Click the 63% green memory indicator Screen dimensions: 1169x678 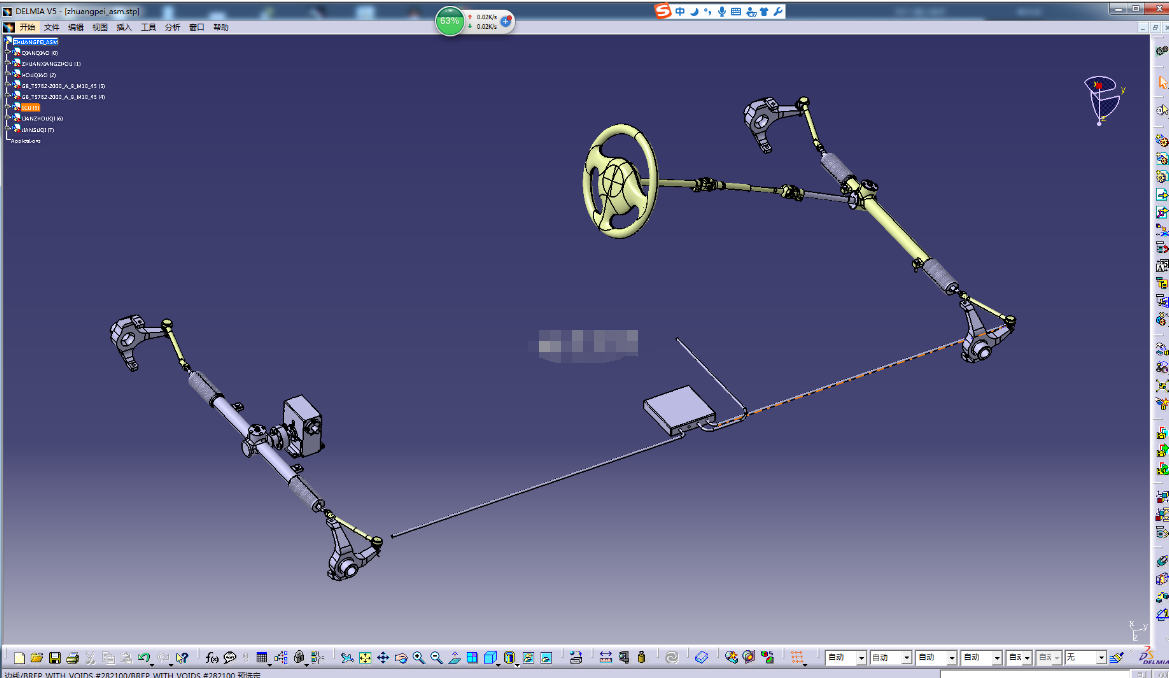click(x=450, y=21)
